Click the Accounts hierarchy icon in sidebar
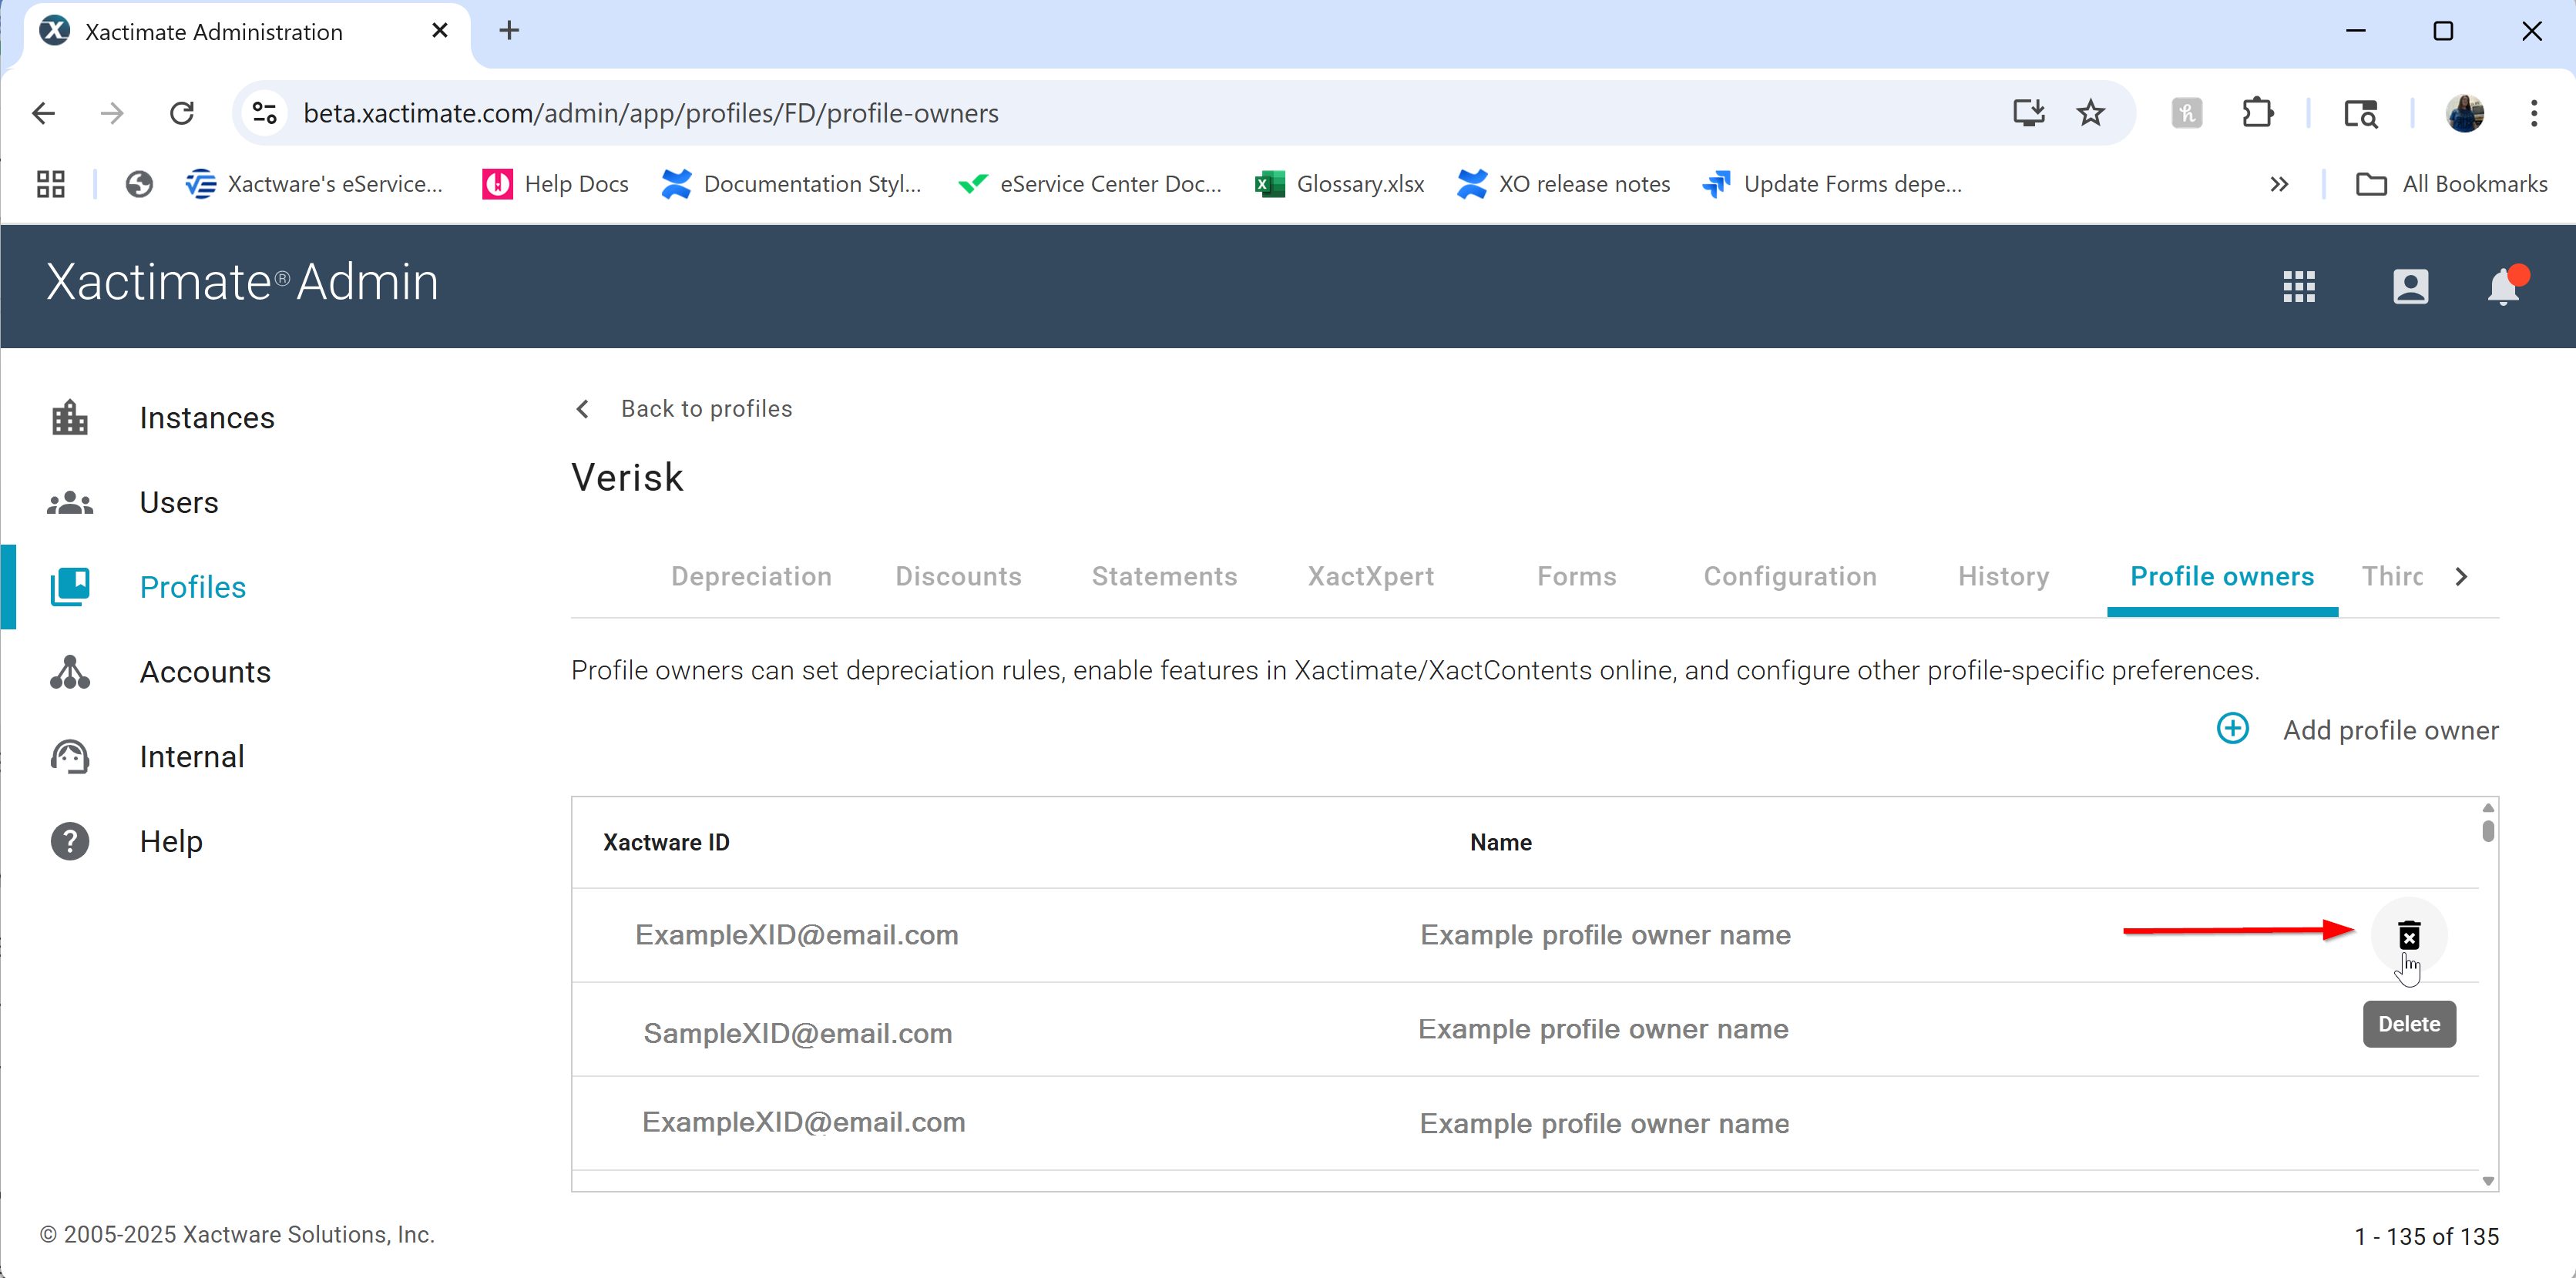Screen dimensions: 2576x1278 click(70, 672)
